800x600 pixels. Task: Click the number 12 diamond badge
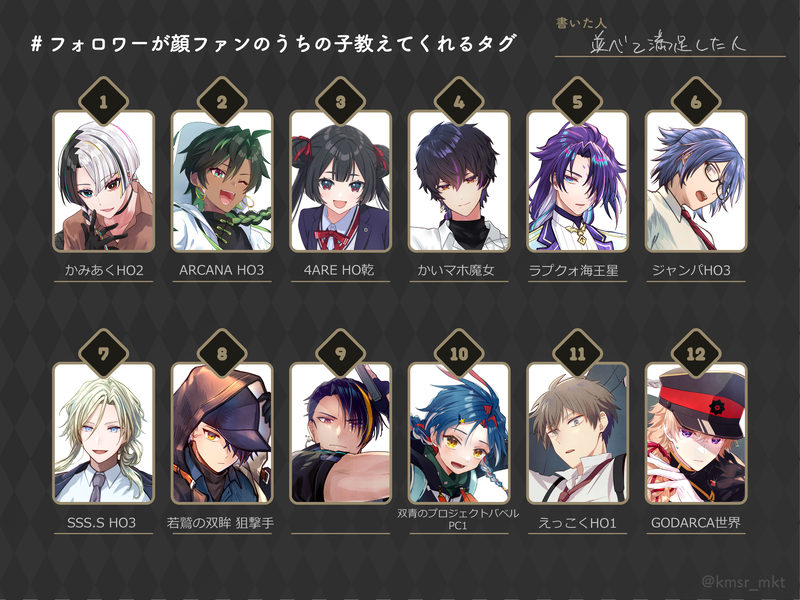696,354
